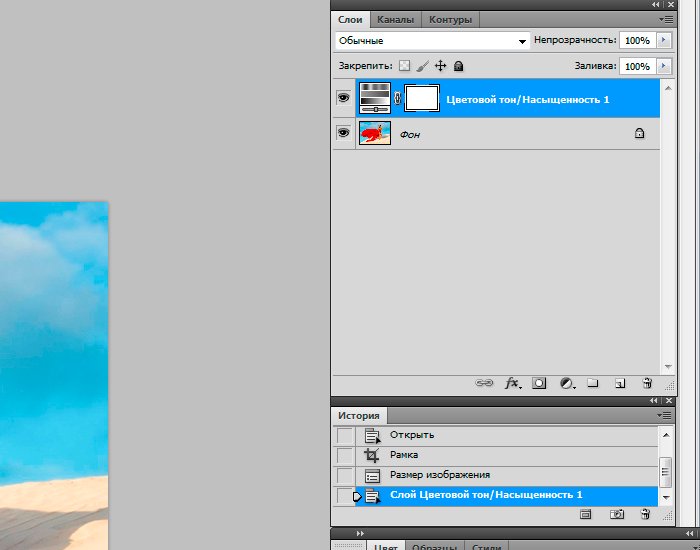The width and height of the screenshot is (700, 550).
Task: Hide the Цветовой тон/Насыщенность 1 layer
Action: pos(343,98)
